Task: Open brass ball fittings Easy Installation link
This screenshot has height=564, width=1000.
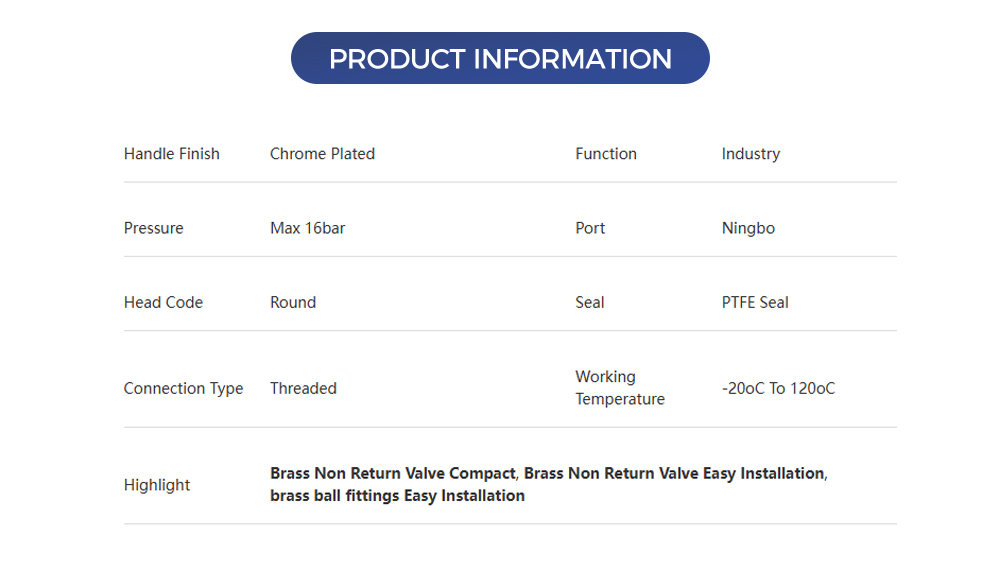Action: coord(397,496)
